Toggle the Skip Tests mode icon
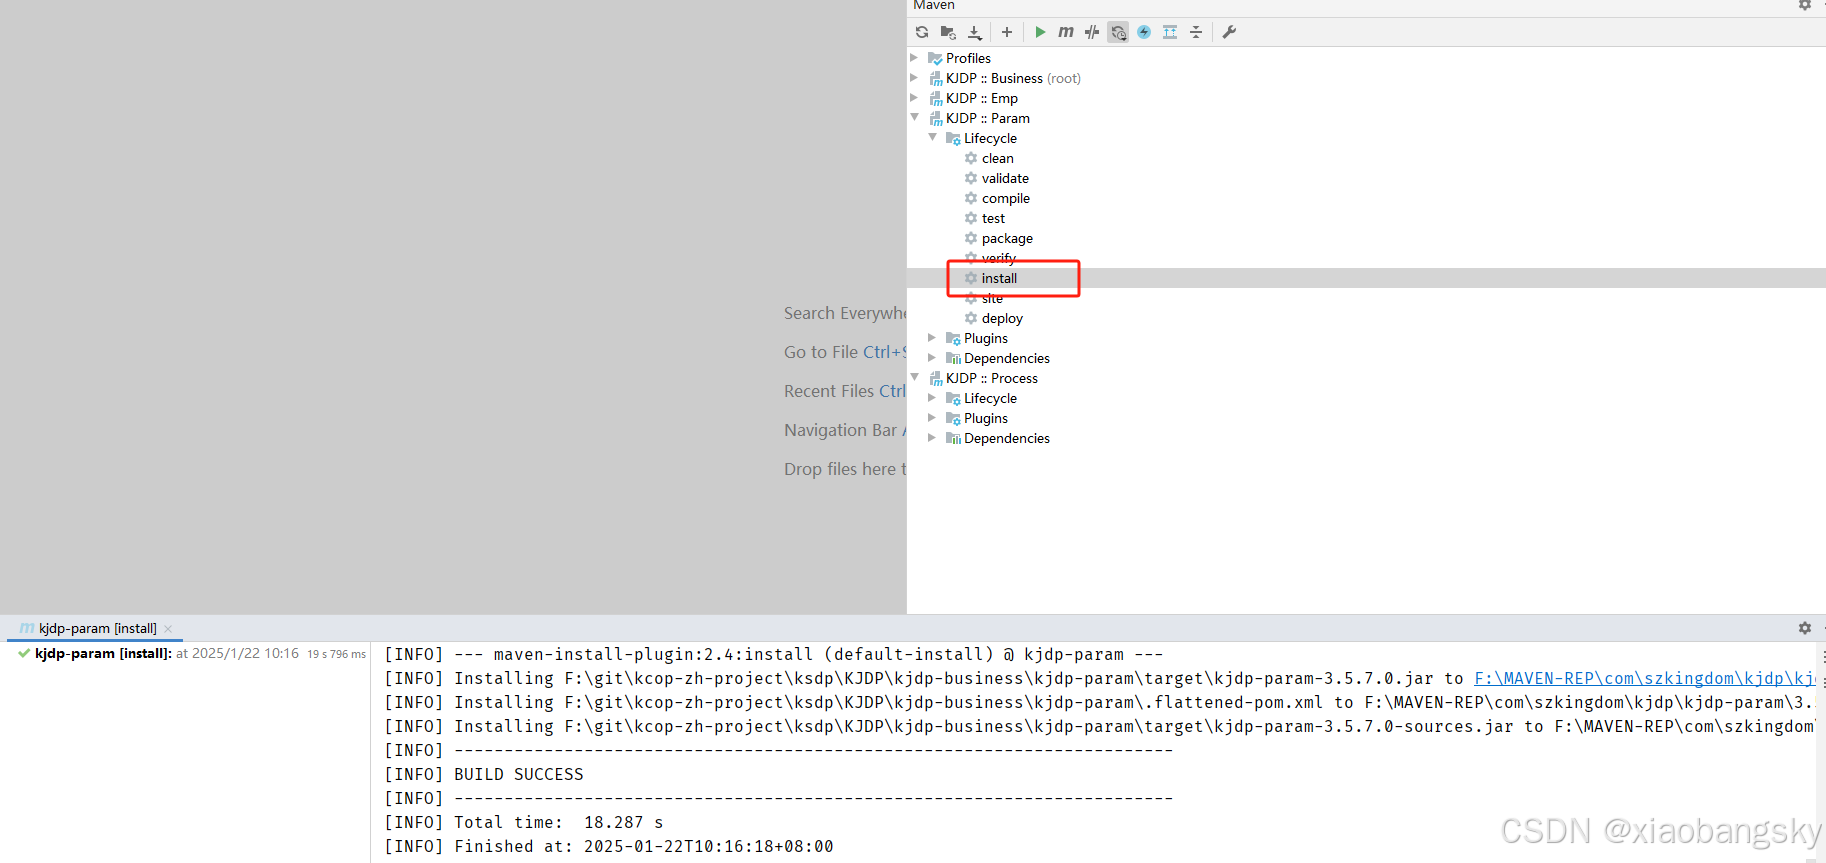 (x=1144, y=32)
